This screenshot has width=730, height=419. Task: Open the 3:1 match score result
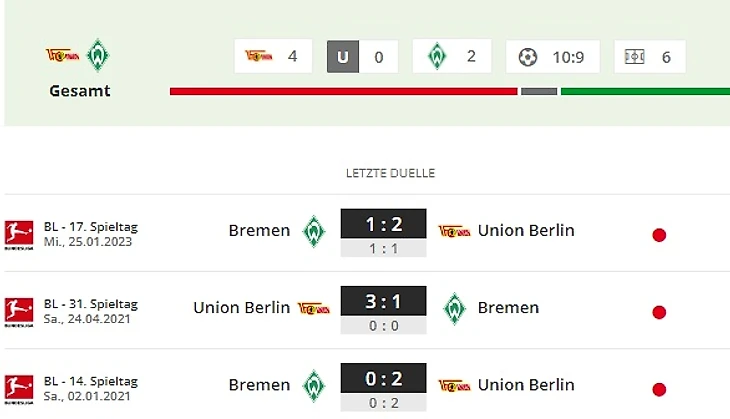coord(383,301)
